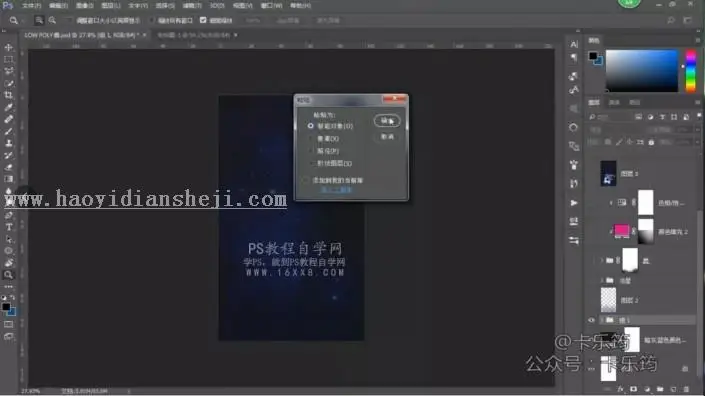Select Smart Object radio in Paste dialog
This screenshot has height=396, width=705.
311,126
